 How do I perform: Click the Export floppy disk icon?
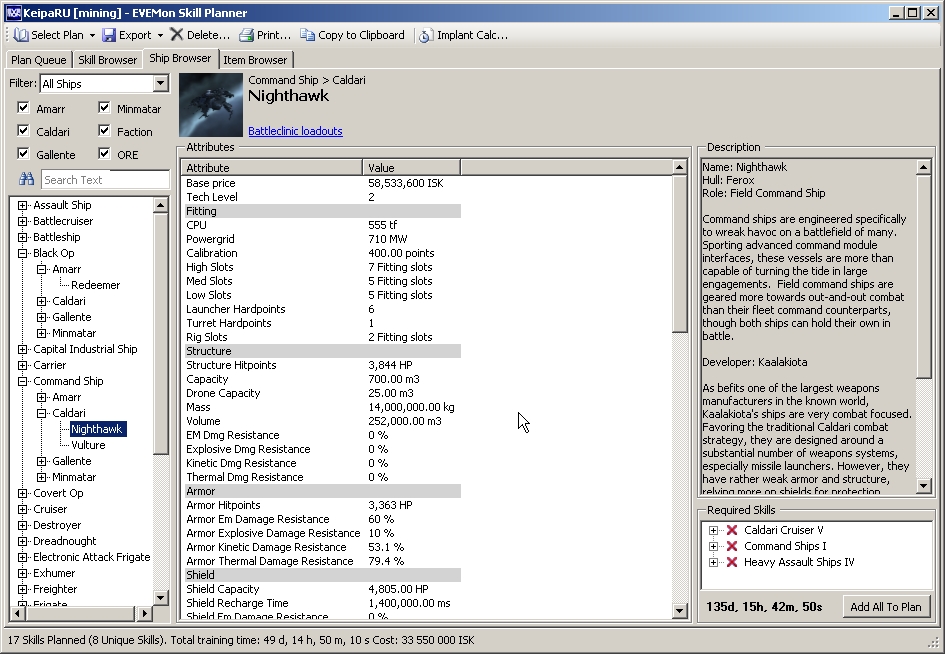(109, 35)
